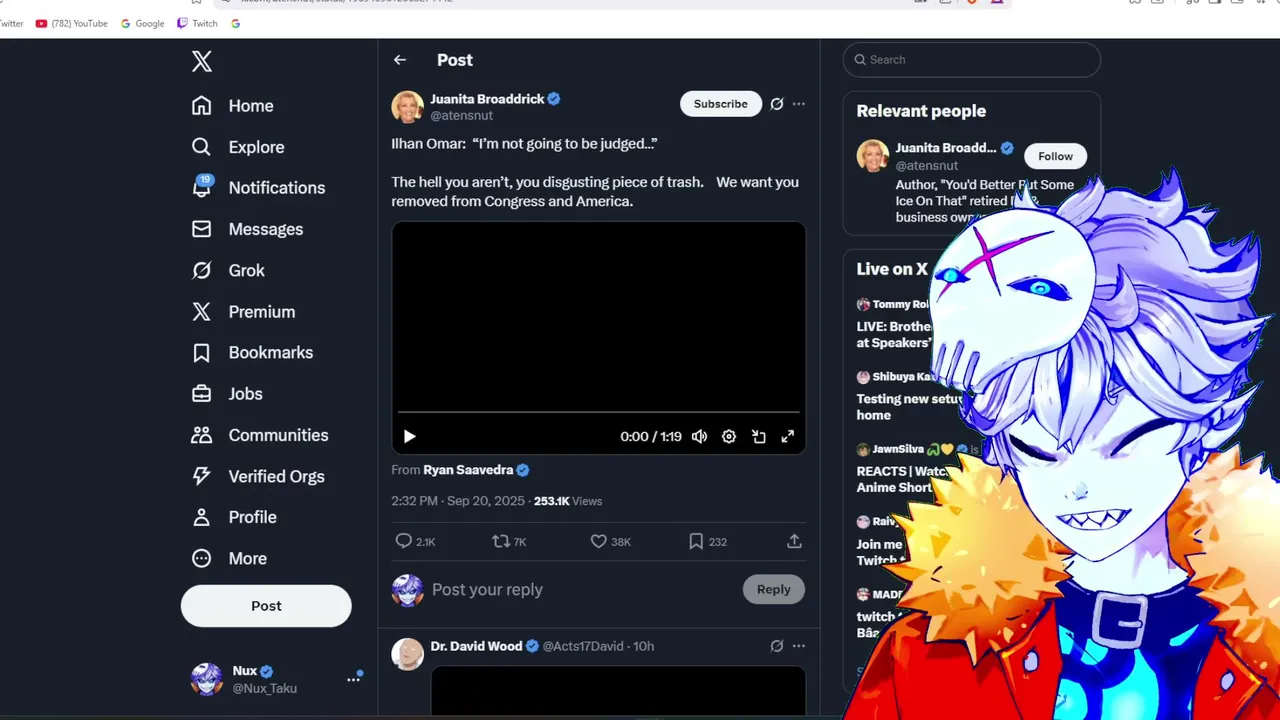Click the @atensnut handle in post
Image resolution: width=1280 pixels, height=720 pixels.
461,115
